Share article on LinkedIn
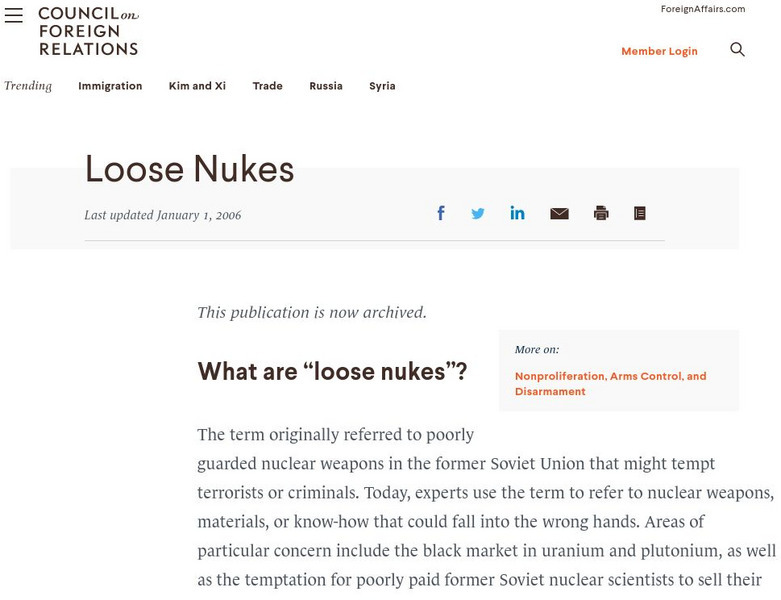Image resolution: width=781 pixels, height=600 pixels. coord(517,213)
